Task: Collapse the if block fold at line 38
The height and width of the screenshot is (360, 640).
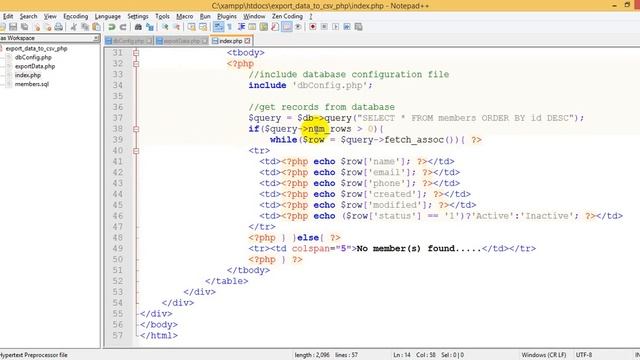Action: click(x=136, y=129)
